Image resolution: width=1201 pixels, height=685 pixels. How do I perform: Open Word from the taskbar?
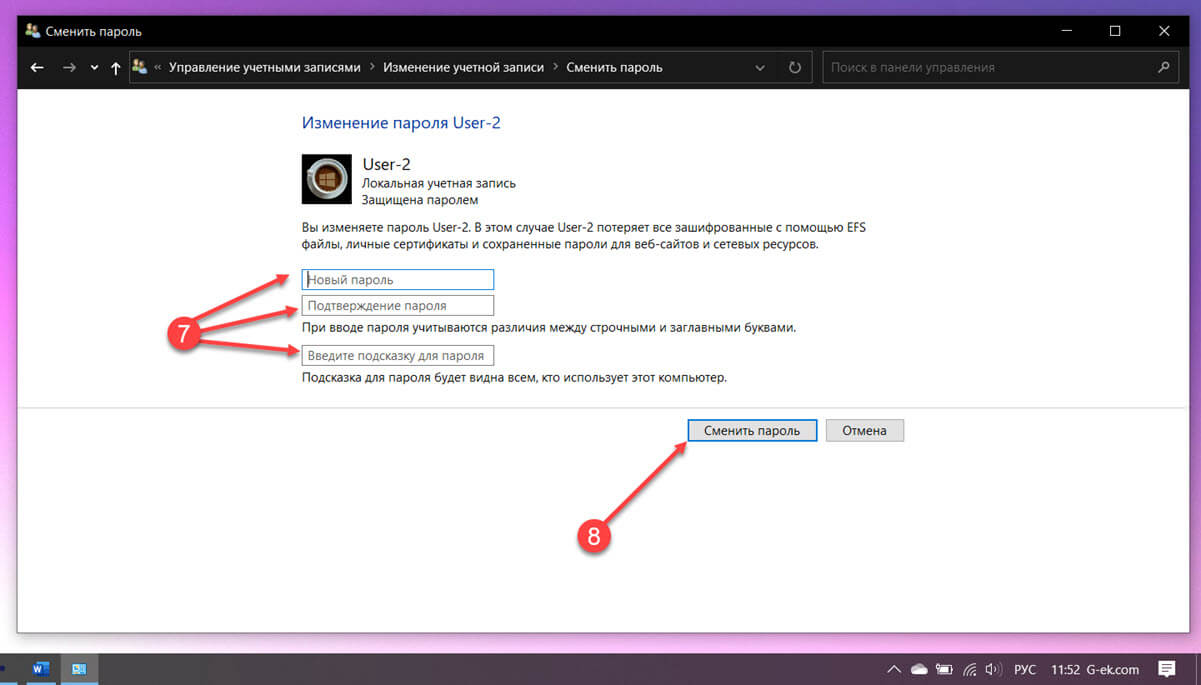pos(41,669)
